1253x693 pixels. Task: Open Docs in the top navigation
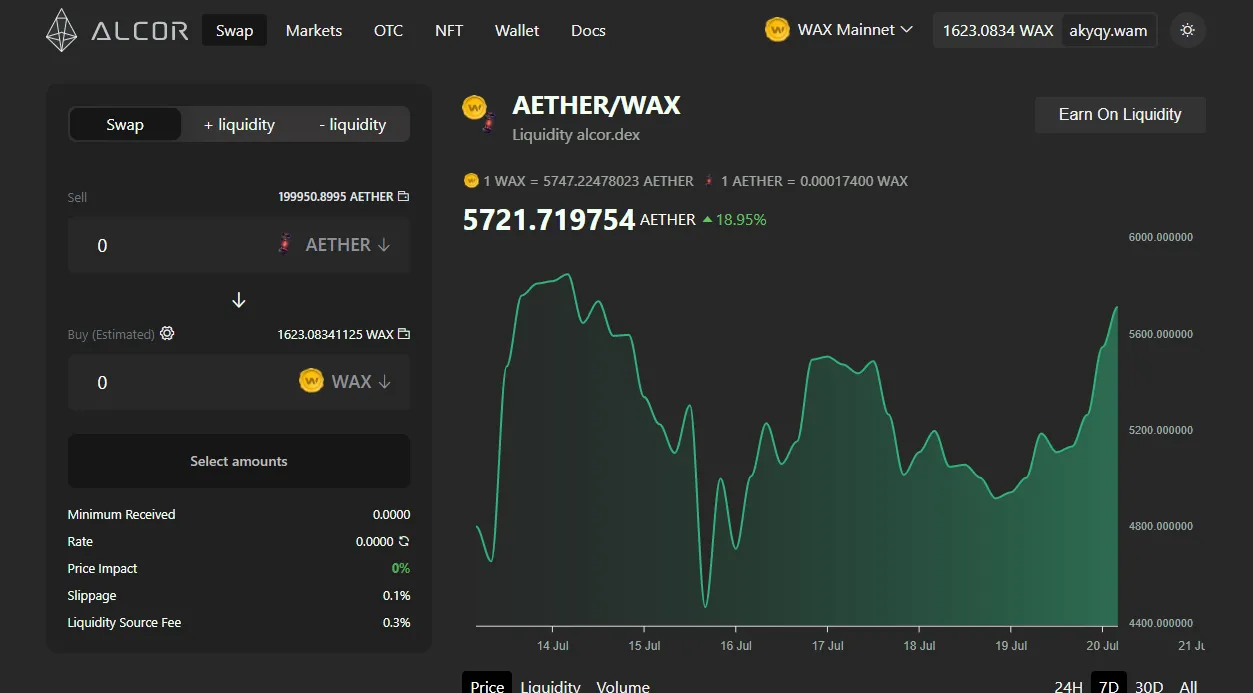click(x=588, y=30)
